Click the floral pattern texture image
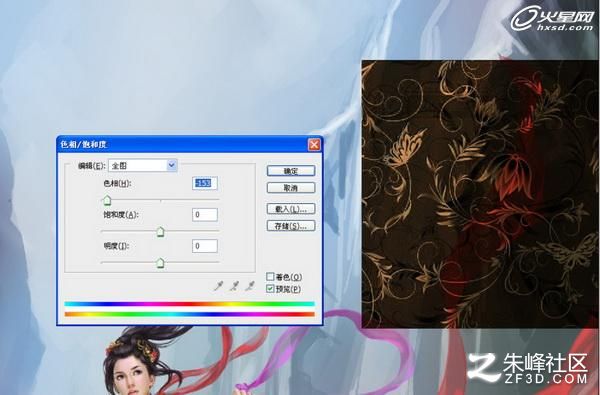Image resolution: width=600 pixels, height=395 pixels. click(x=480, y=194)
